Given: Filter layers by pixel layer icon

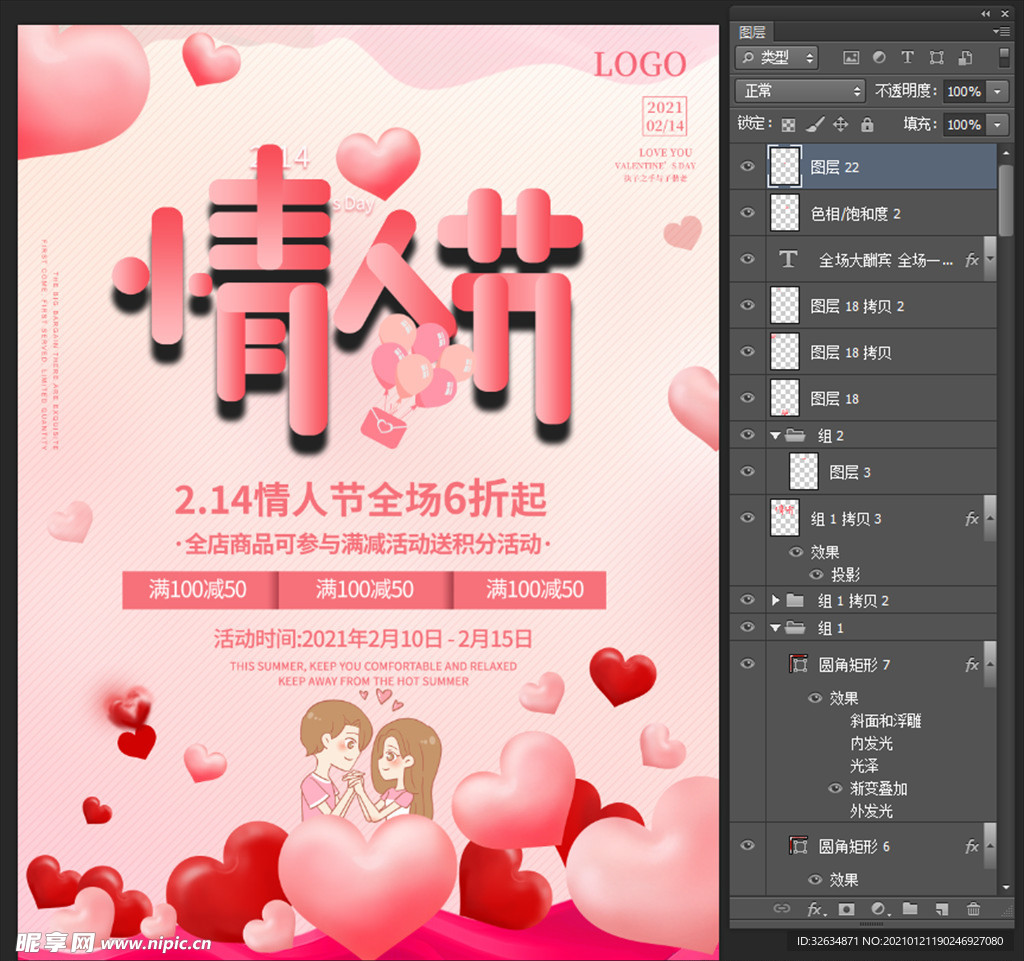Looking at the screenshot, I should pyautogui.click(x=851, y=58).
